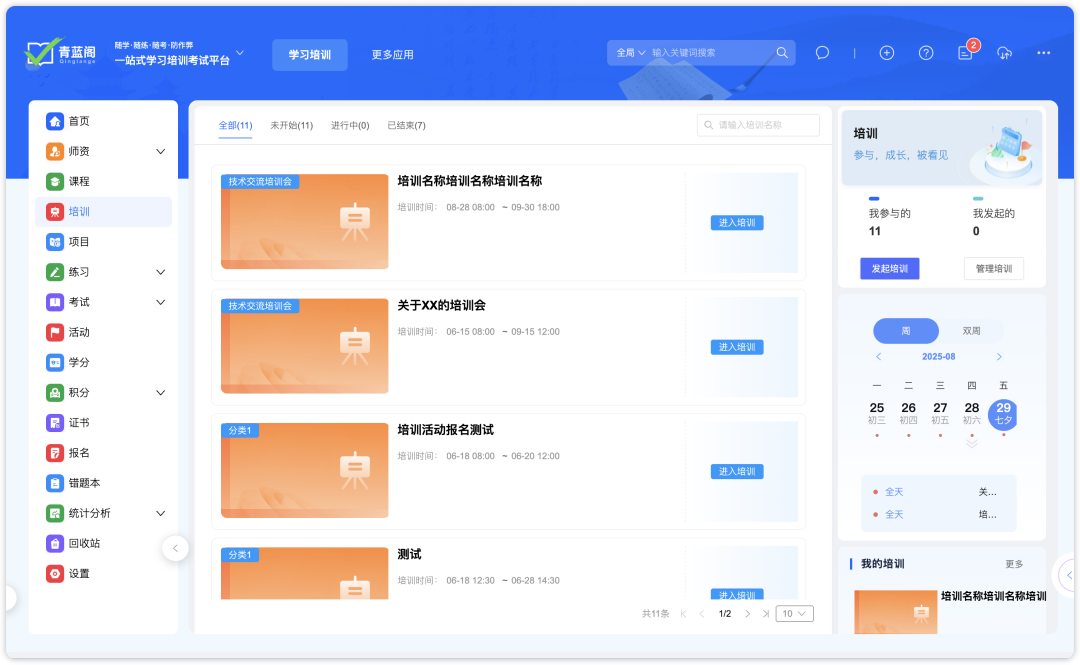Click the plus create icon in top bar
This screenshot has height=665, width=1080.
coord(886,52)
